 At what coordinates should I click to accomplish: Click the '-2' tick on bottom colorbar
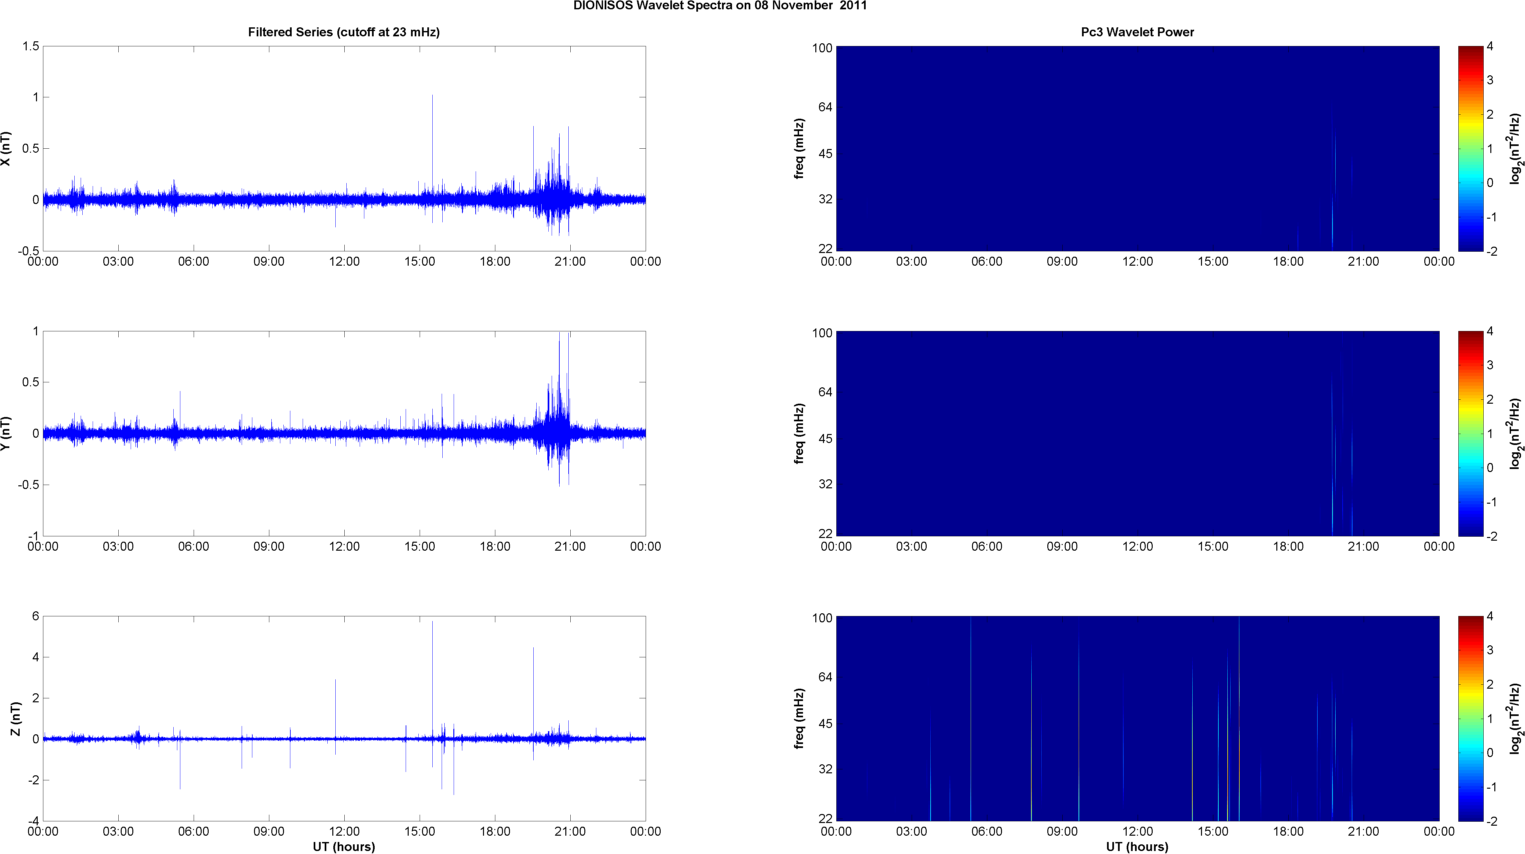[x=1490, y=821]
